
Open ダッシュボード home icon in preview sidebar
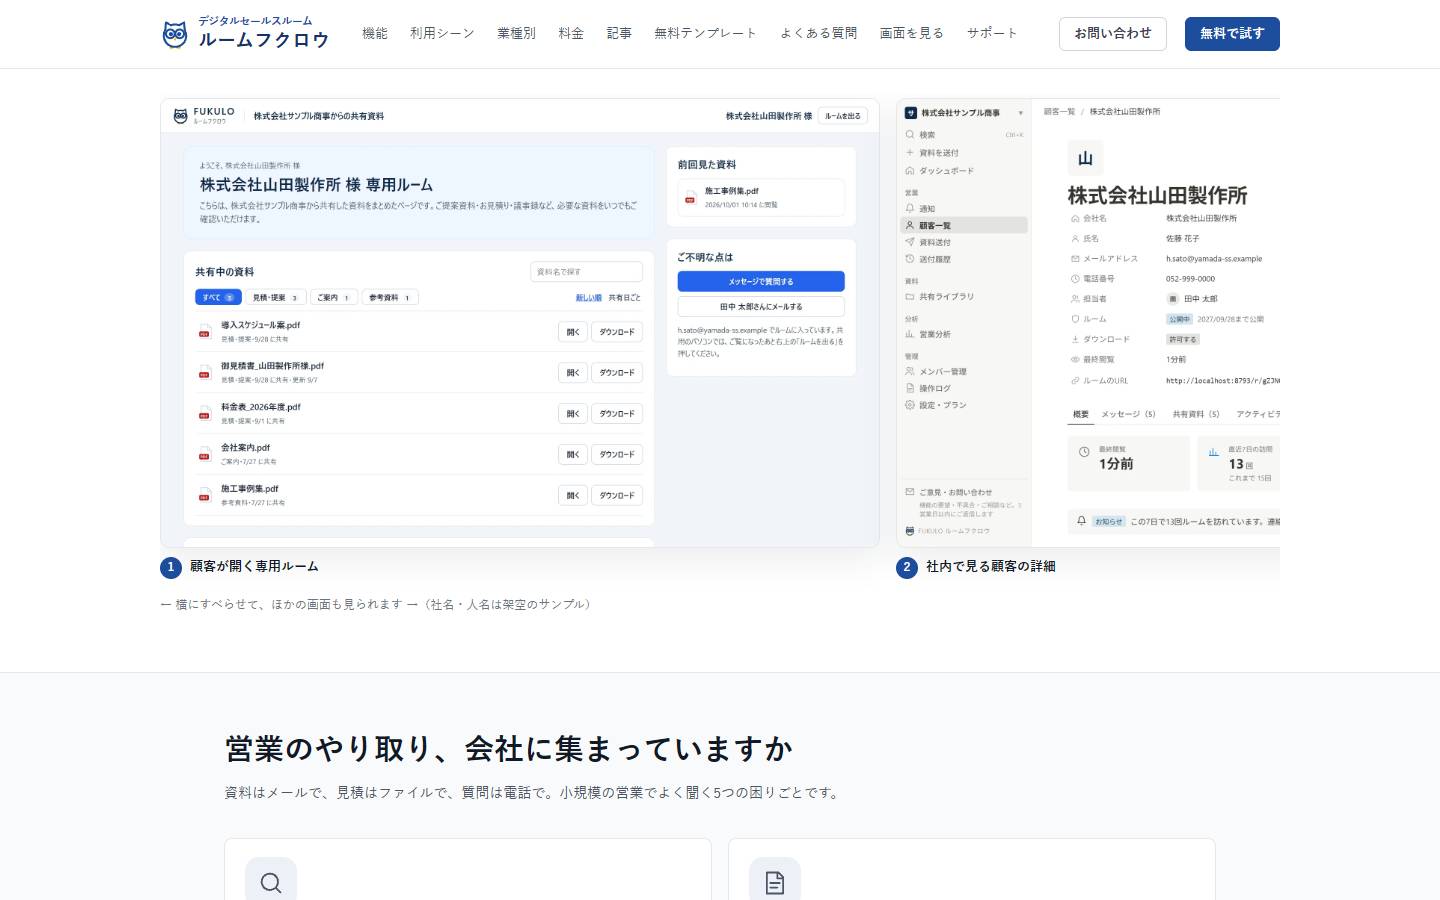click(910, 171)
